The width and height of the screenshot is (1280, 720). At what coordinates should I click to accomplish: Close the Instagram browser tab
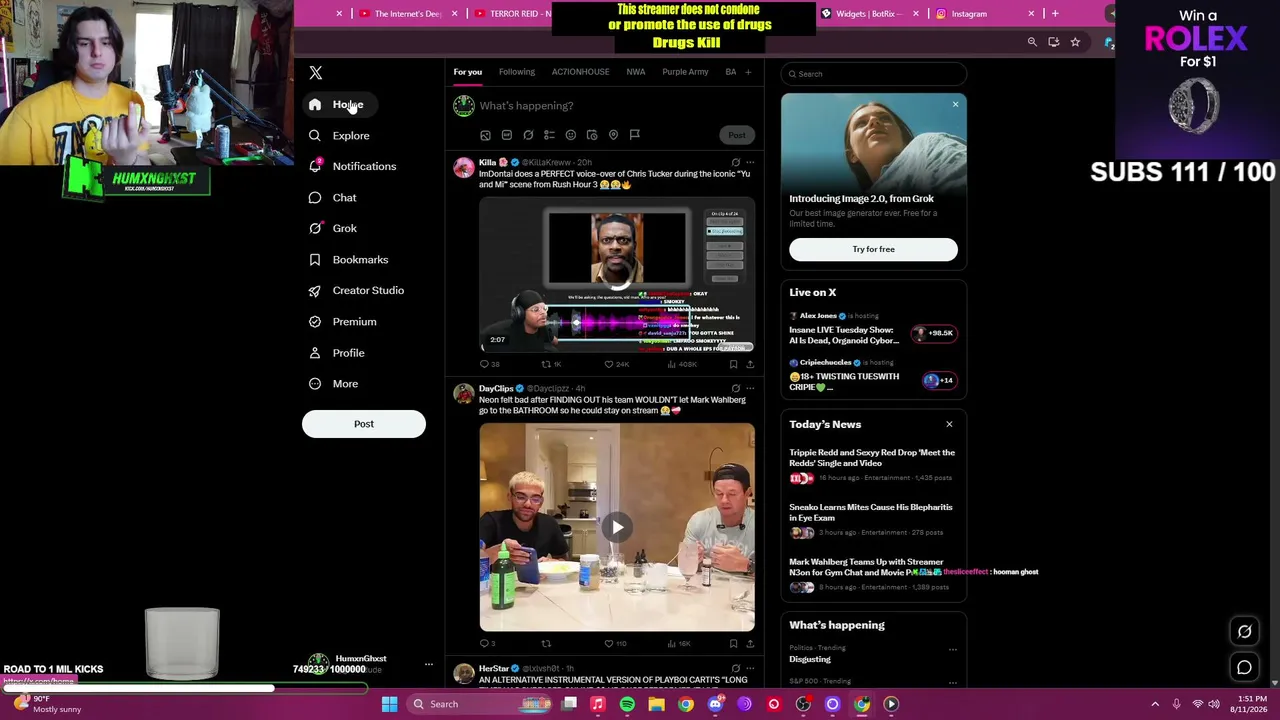pyautogui.click(x=1031, y=14)
